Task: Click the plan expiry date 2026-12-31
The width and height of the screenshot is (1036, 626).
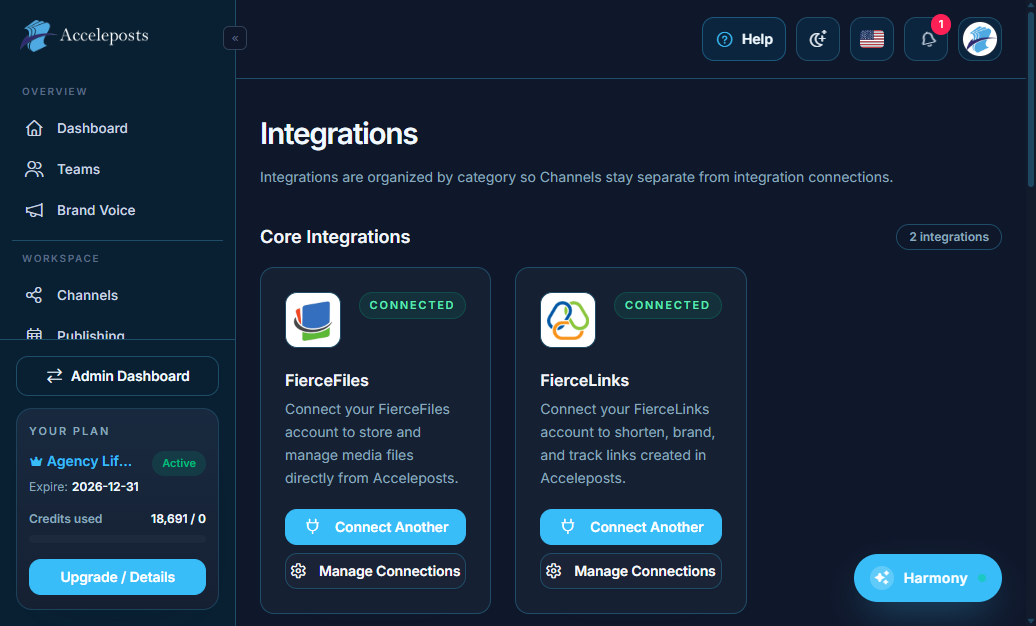Action: click(x=105, y=487)
